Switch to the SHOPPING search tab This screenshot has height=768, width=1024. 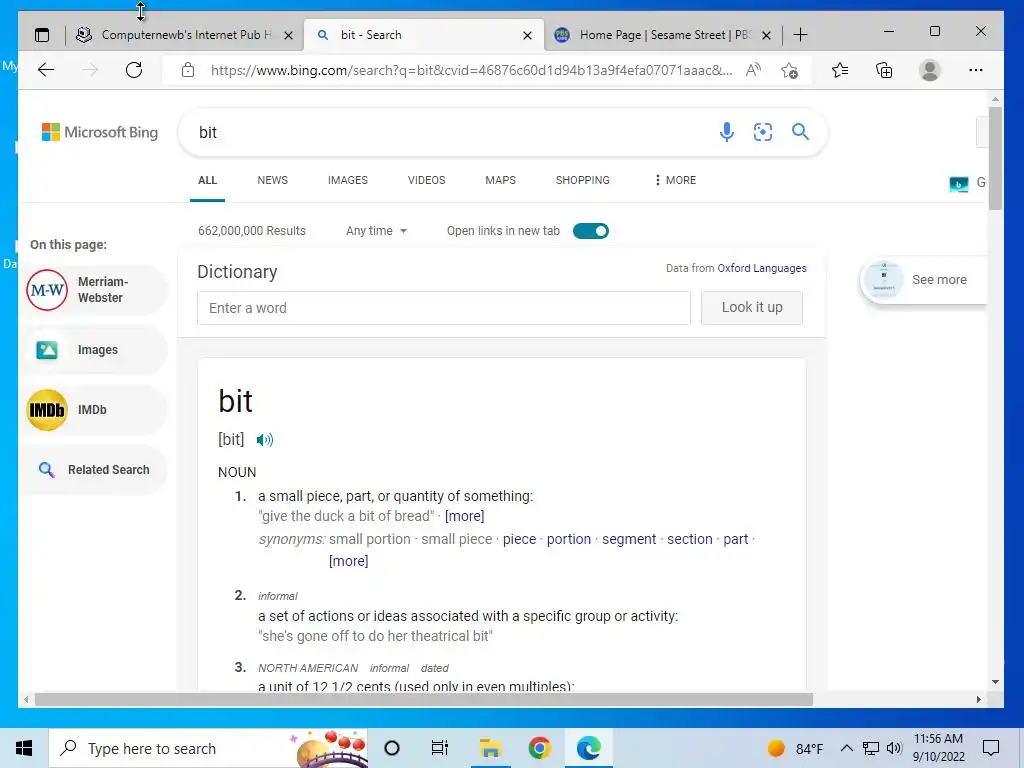pos(583,180)
